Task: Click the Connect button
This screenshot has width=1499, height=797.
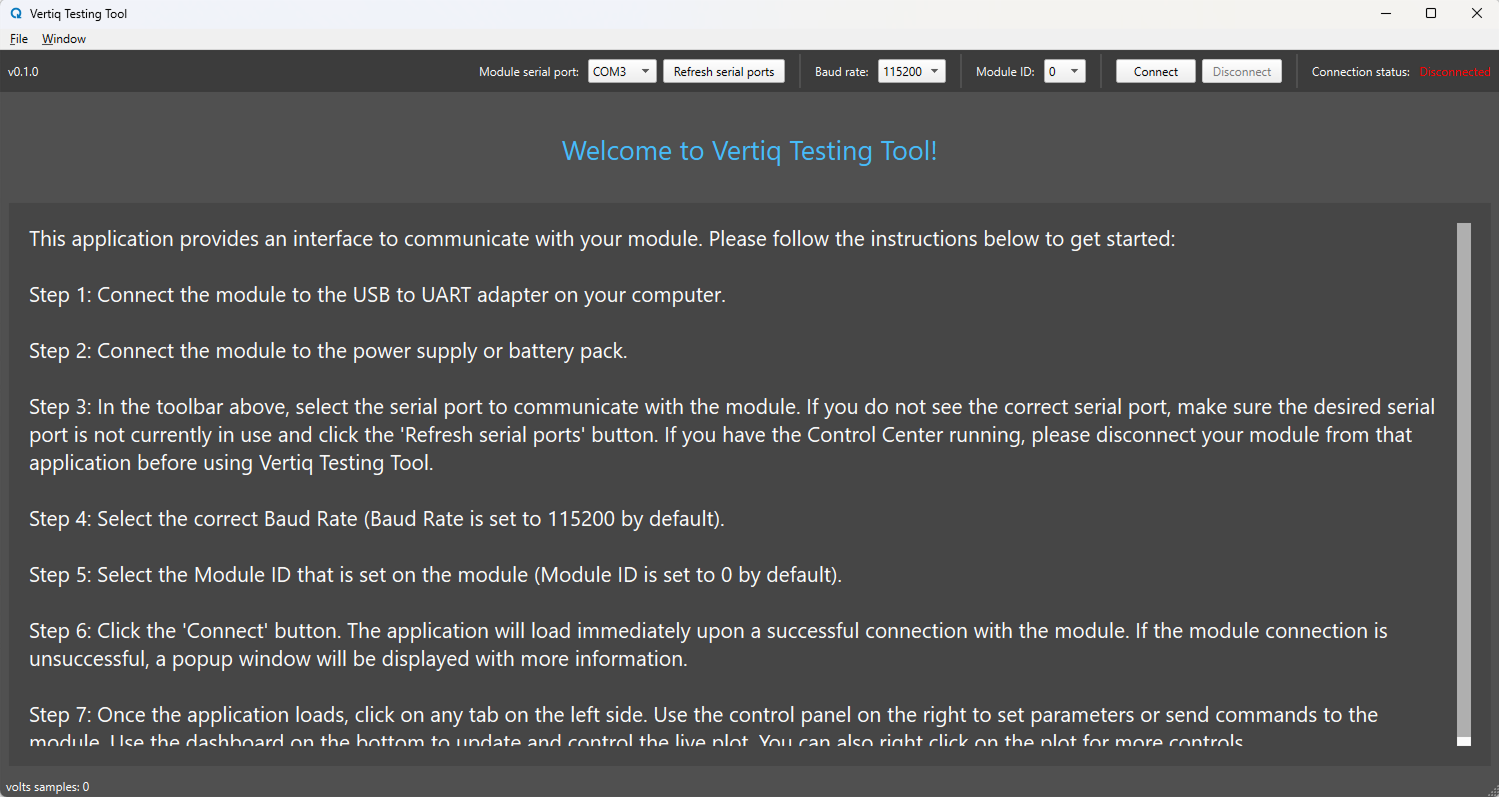Action: (1156, 71)
